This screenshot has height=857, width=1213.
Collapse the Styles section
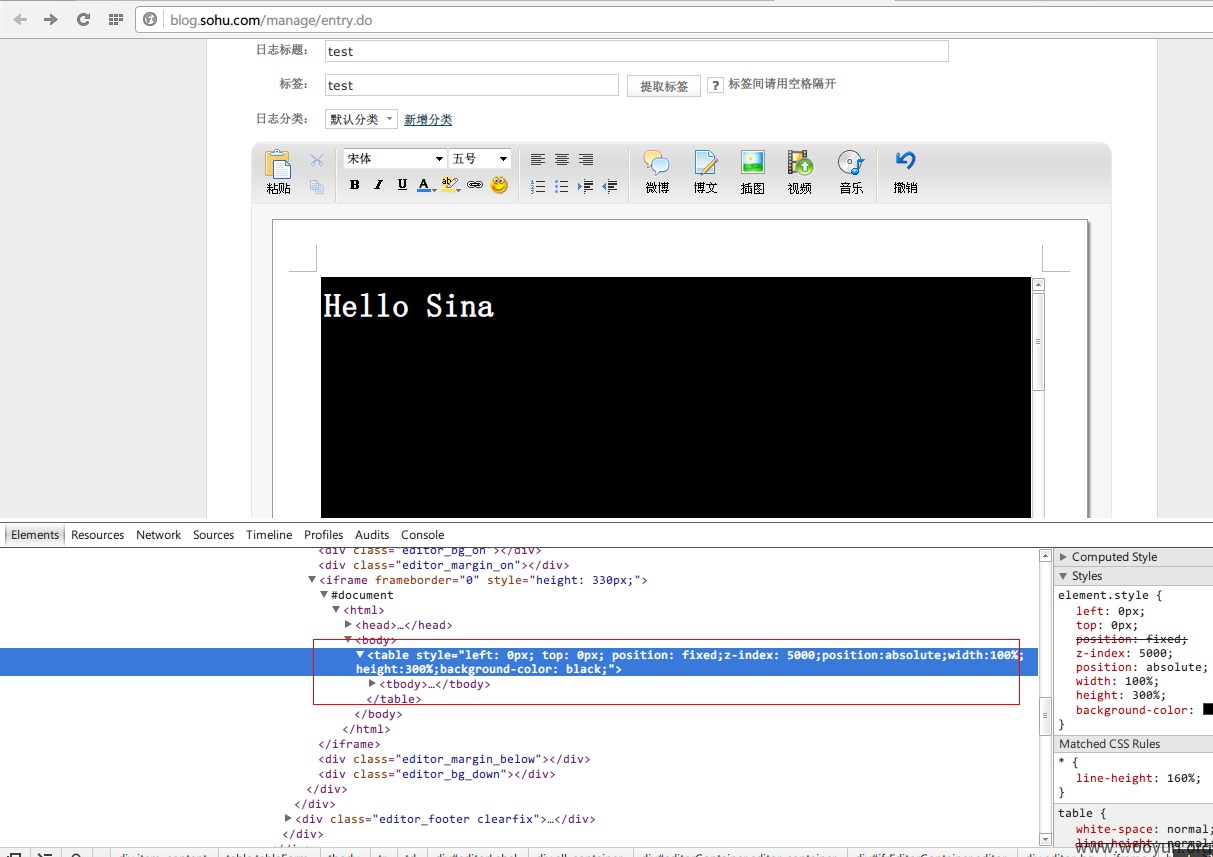pyautogui.click(x=1062, y=576)
